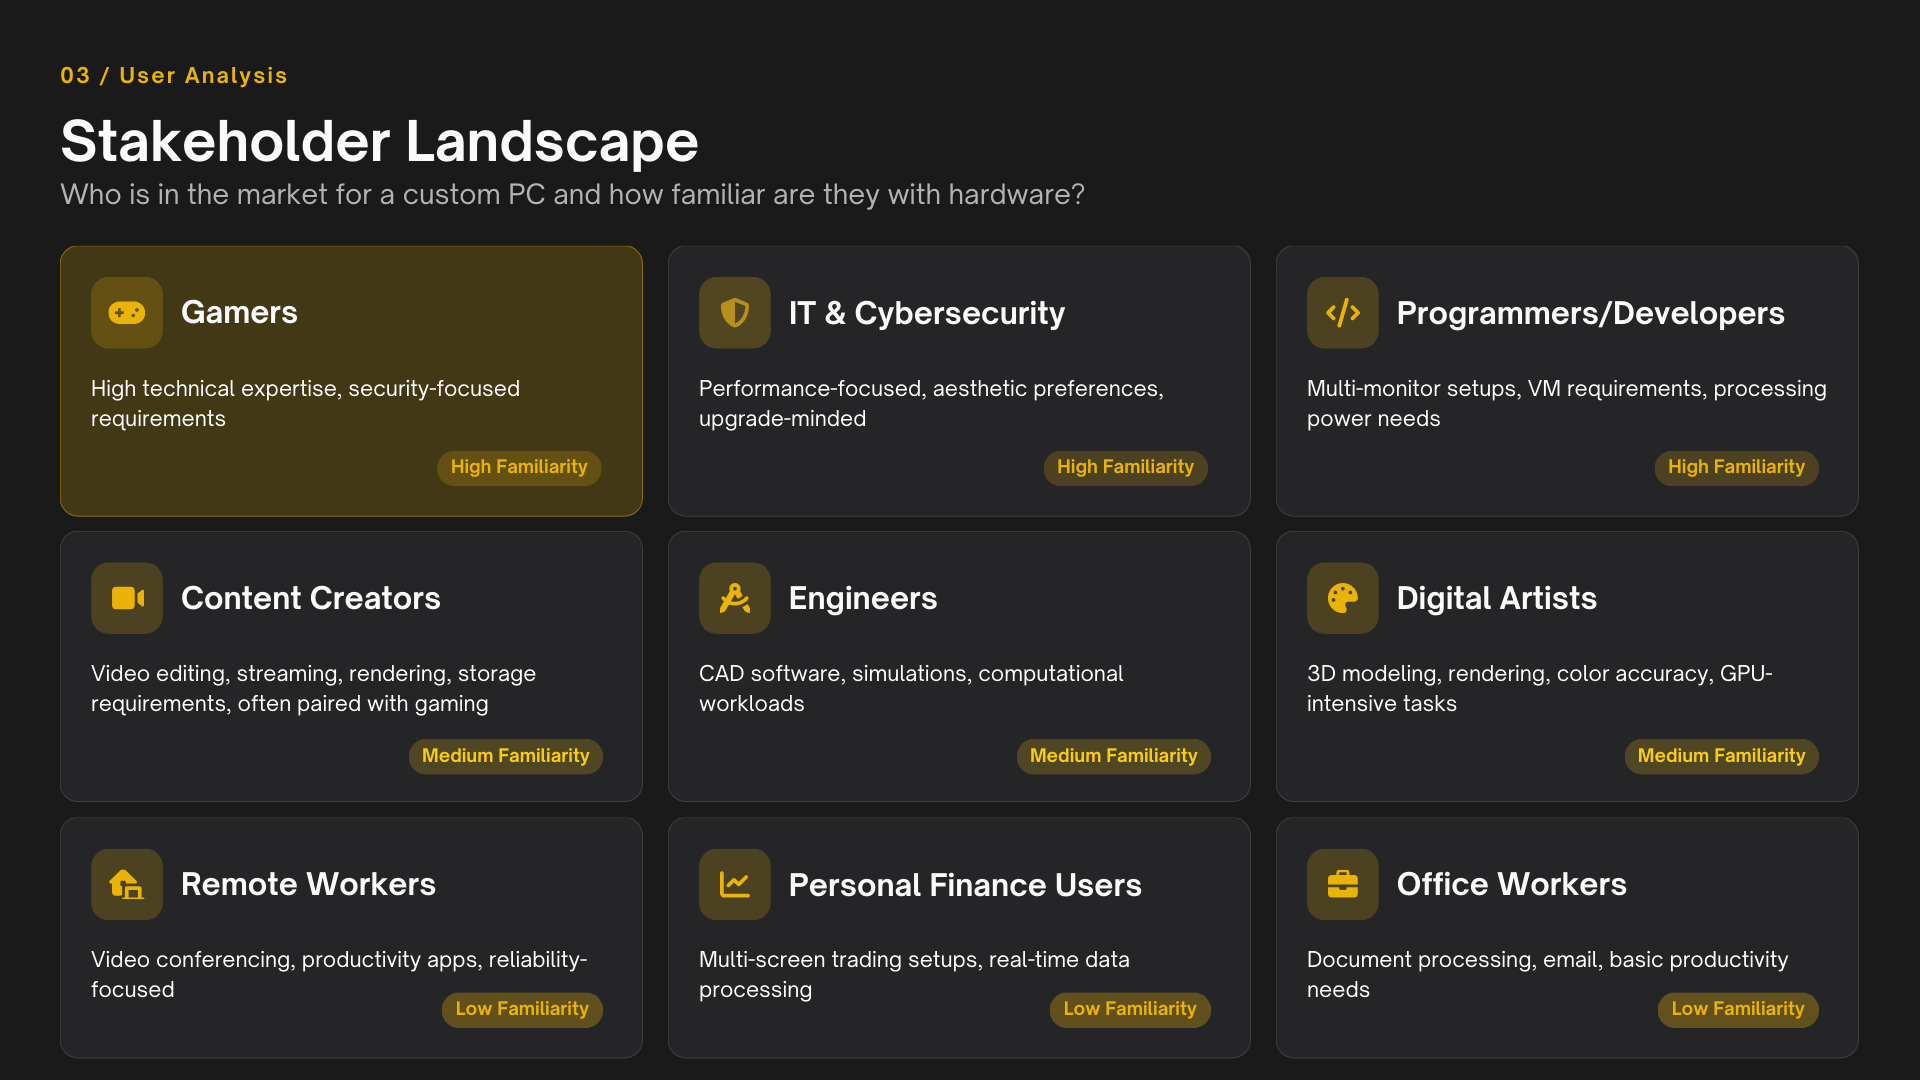Click the Stakeholder Landscape title
This screenshot has height=1080, width=1920.
379,141
